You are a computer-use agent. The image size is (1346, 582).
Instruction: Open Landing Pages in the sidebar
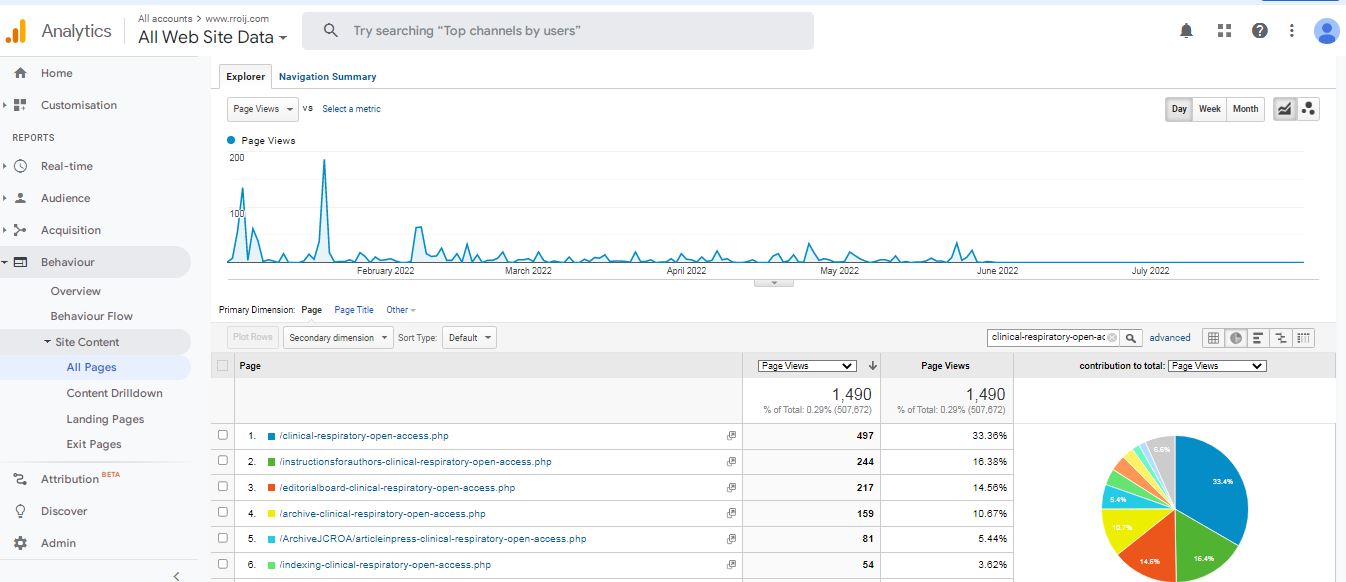105,419
